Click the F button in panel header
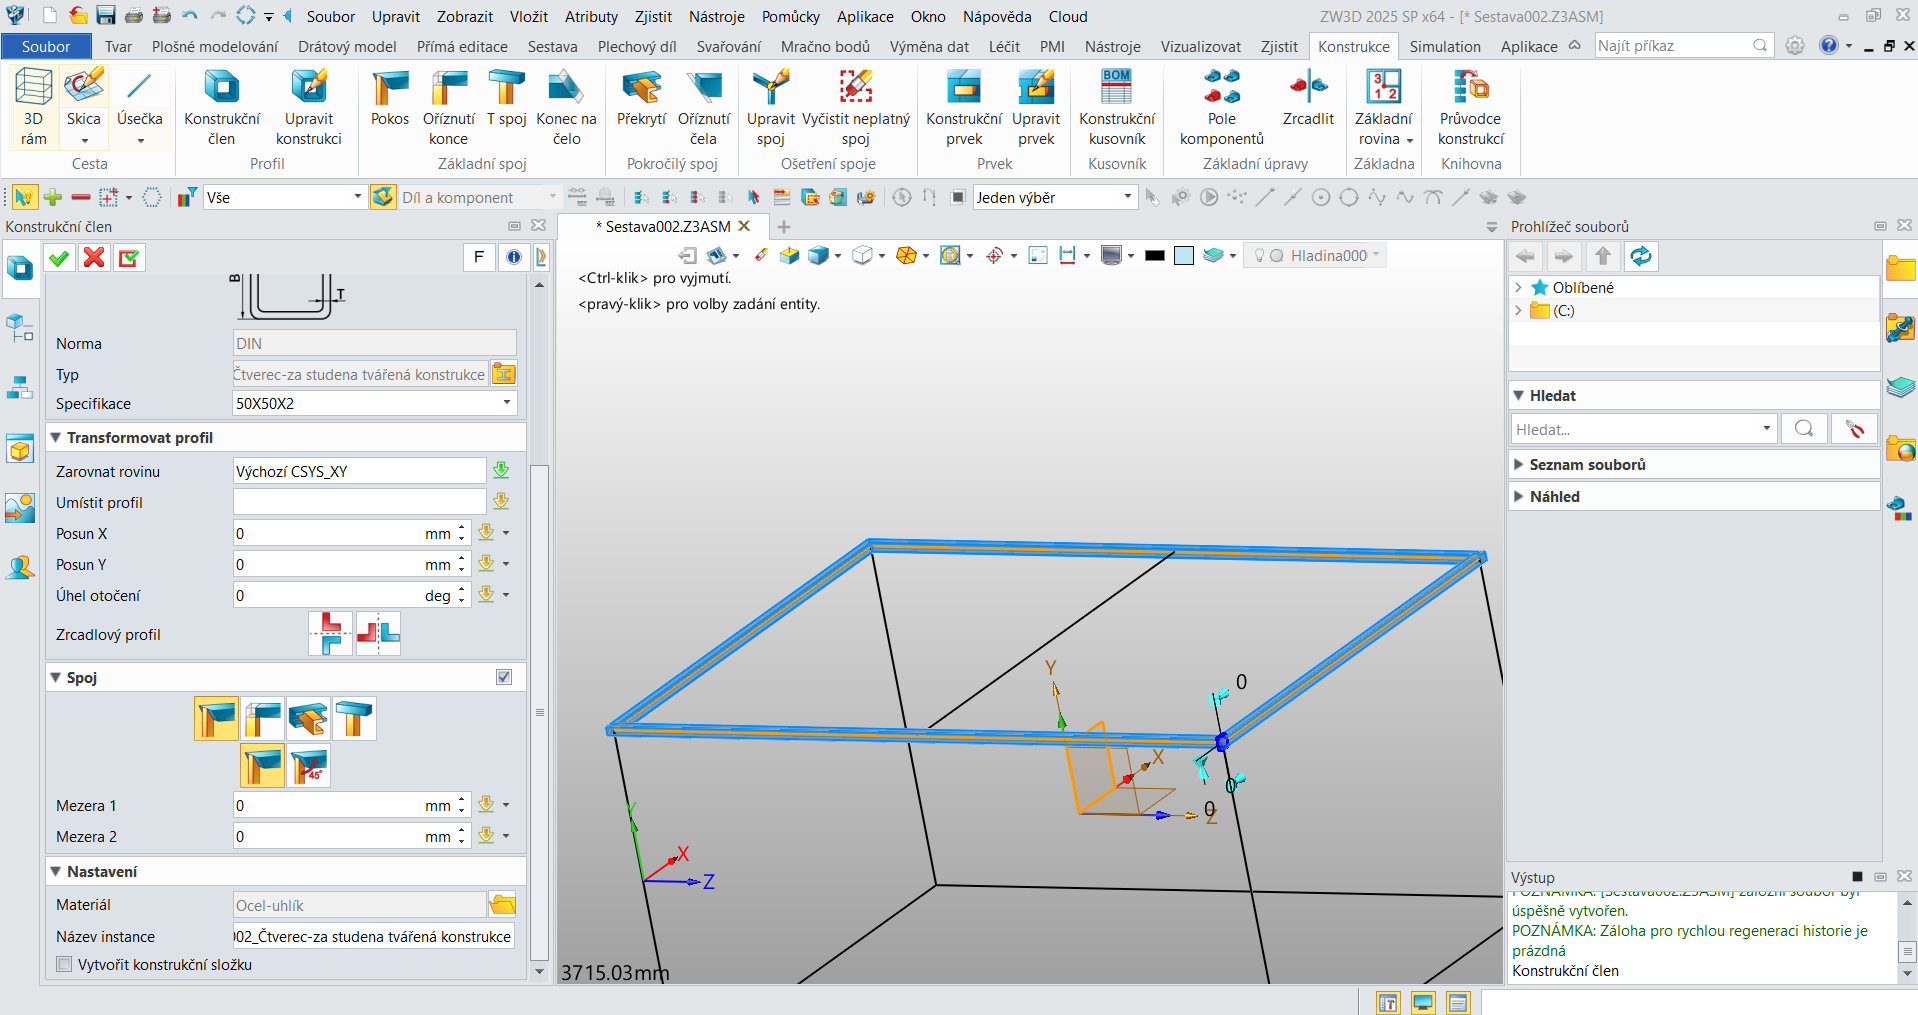Image resolution: width=1918 pixels, height=1015 pixels. [x=479, y=258]
